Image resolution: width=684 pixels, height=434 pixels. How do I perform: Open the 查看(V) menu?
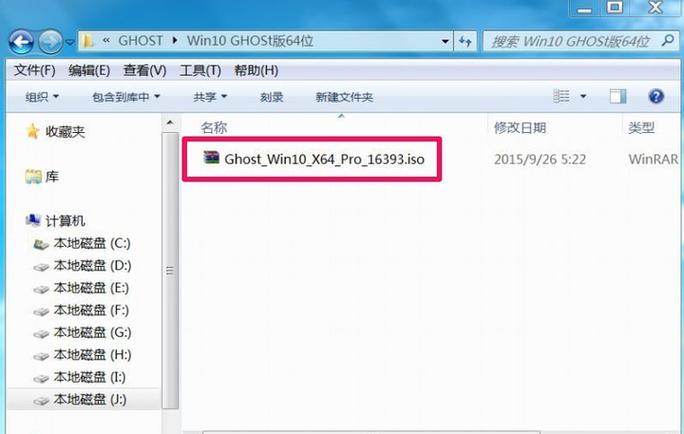(145, 70)
